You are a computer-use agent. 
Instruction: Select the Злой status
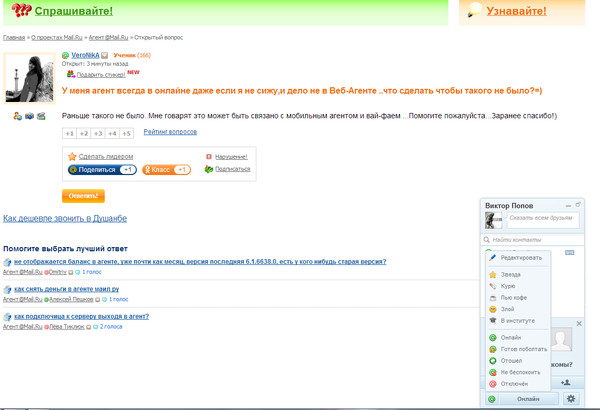[518, 309]
